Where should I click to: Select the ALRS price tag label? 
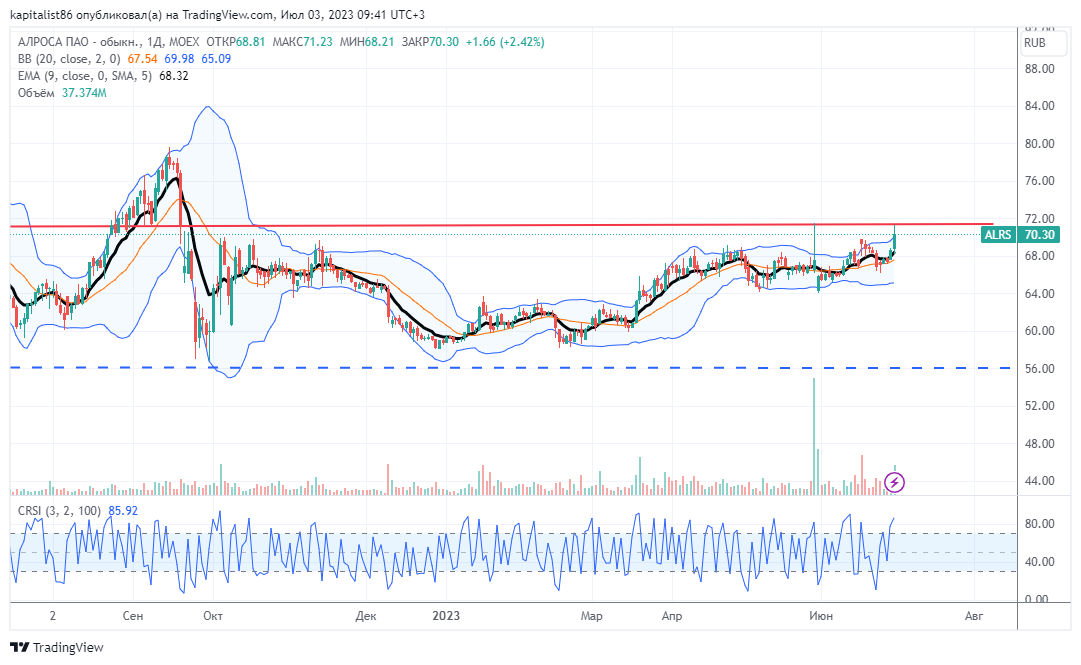(998, 235)
